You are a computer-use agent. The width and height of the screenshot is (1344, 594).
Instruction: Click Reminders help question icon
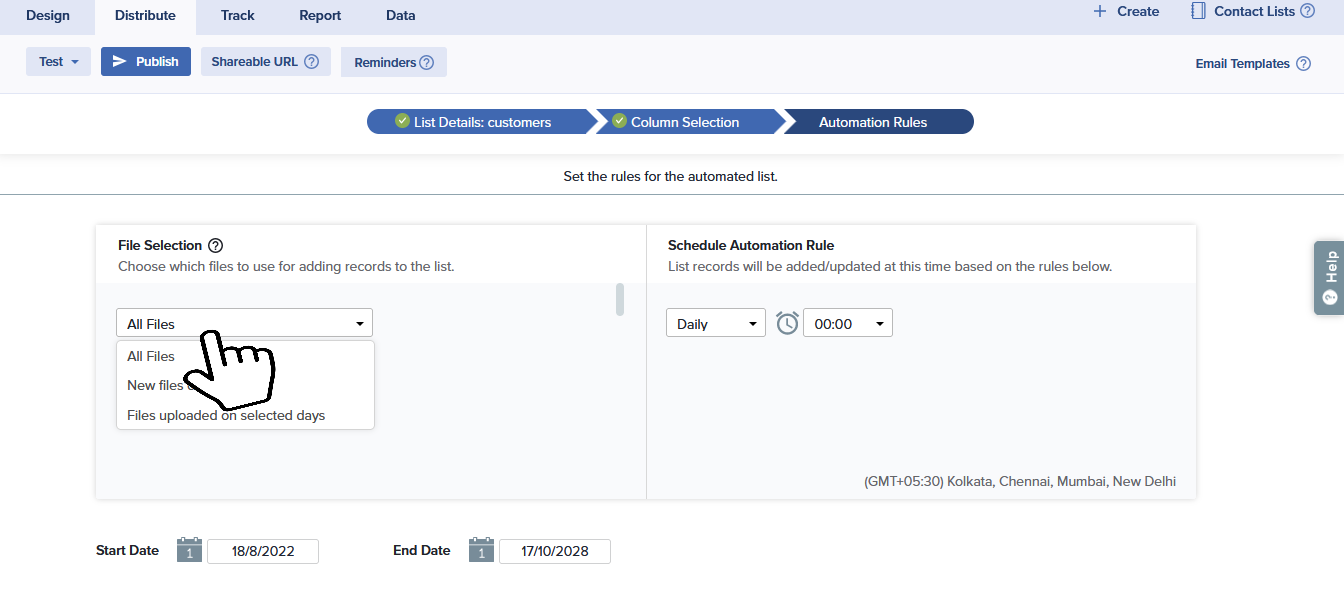click(x=427, y=63)
